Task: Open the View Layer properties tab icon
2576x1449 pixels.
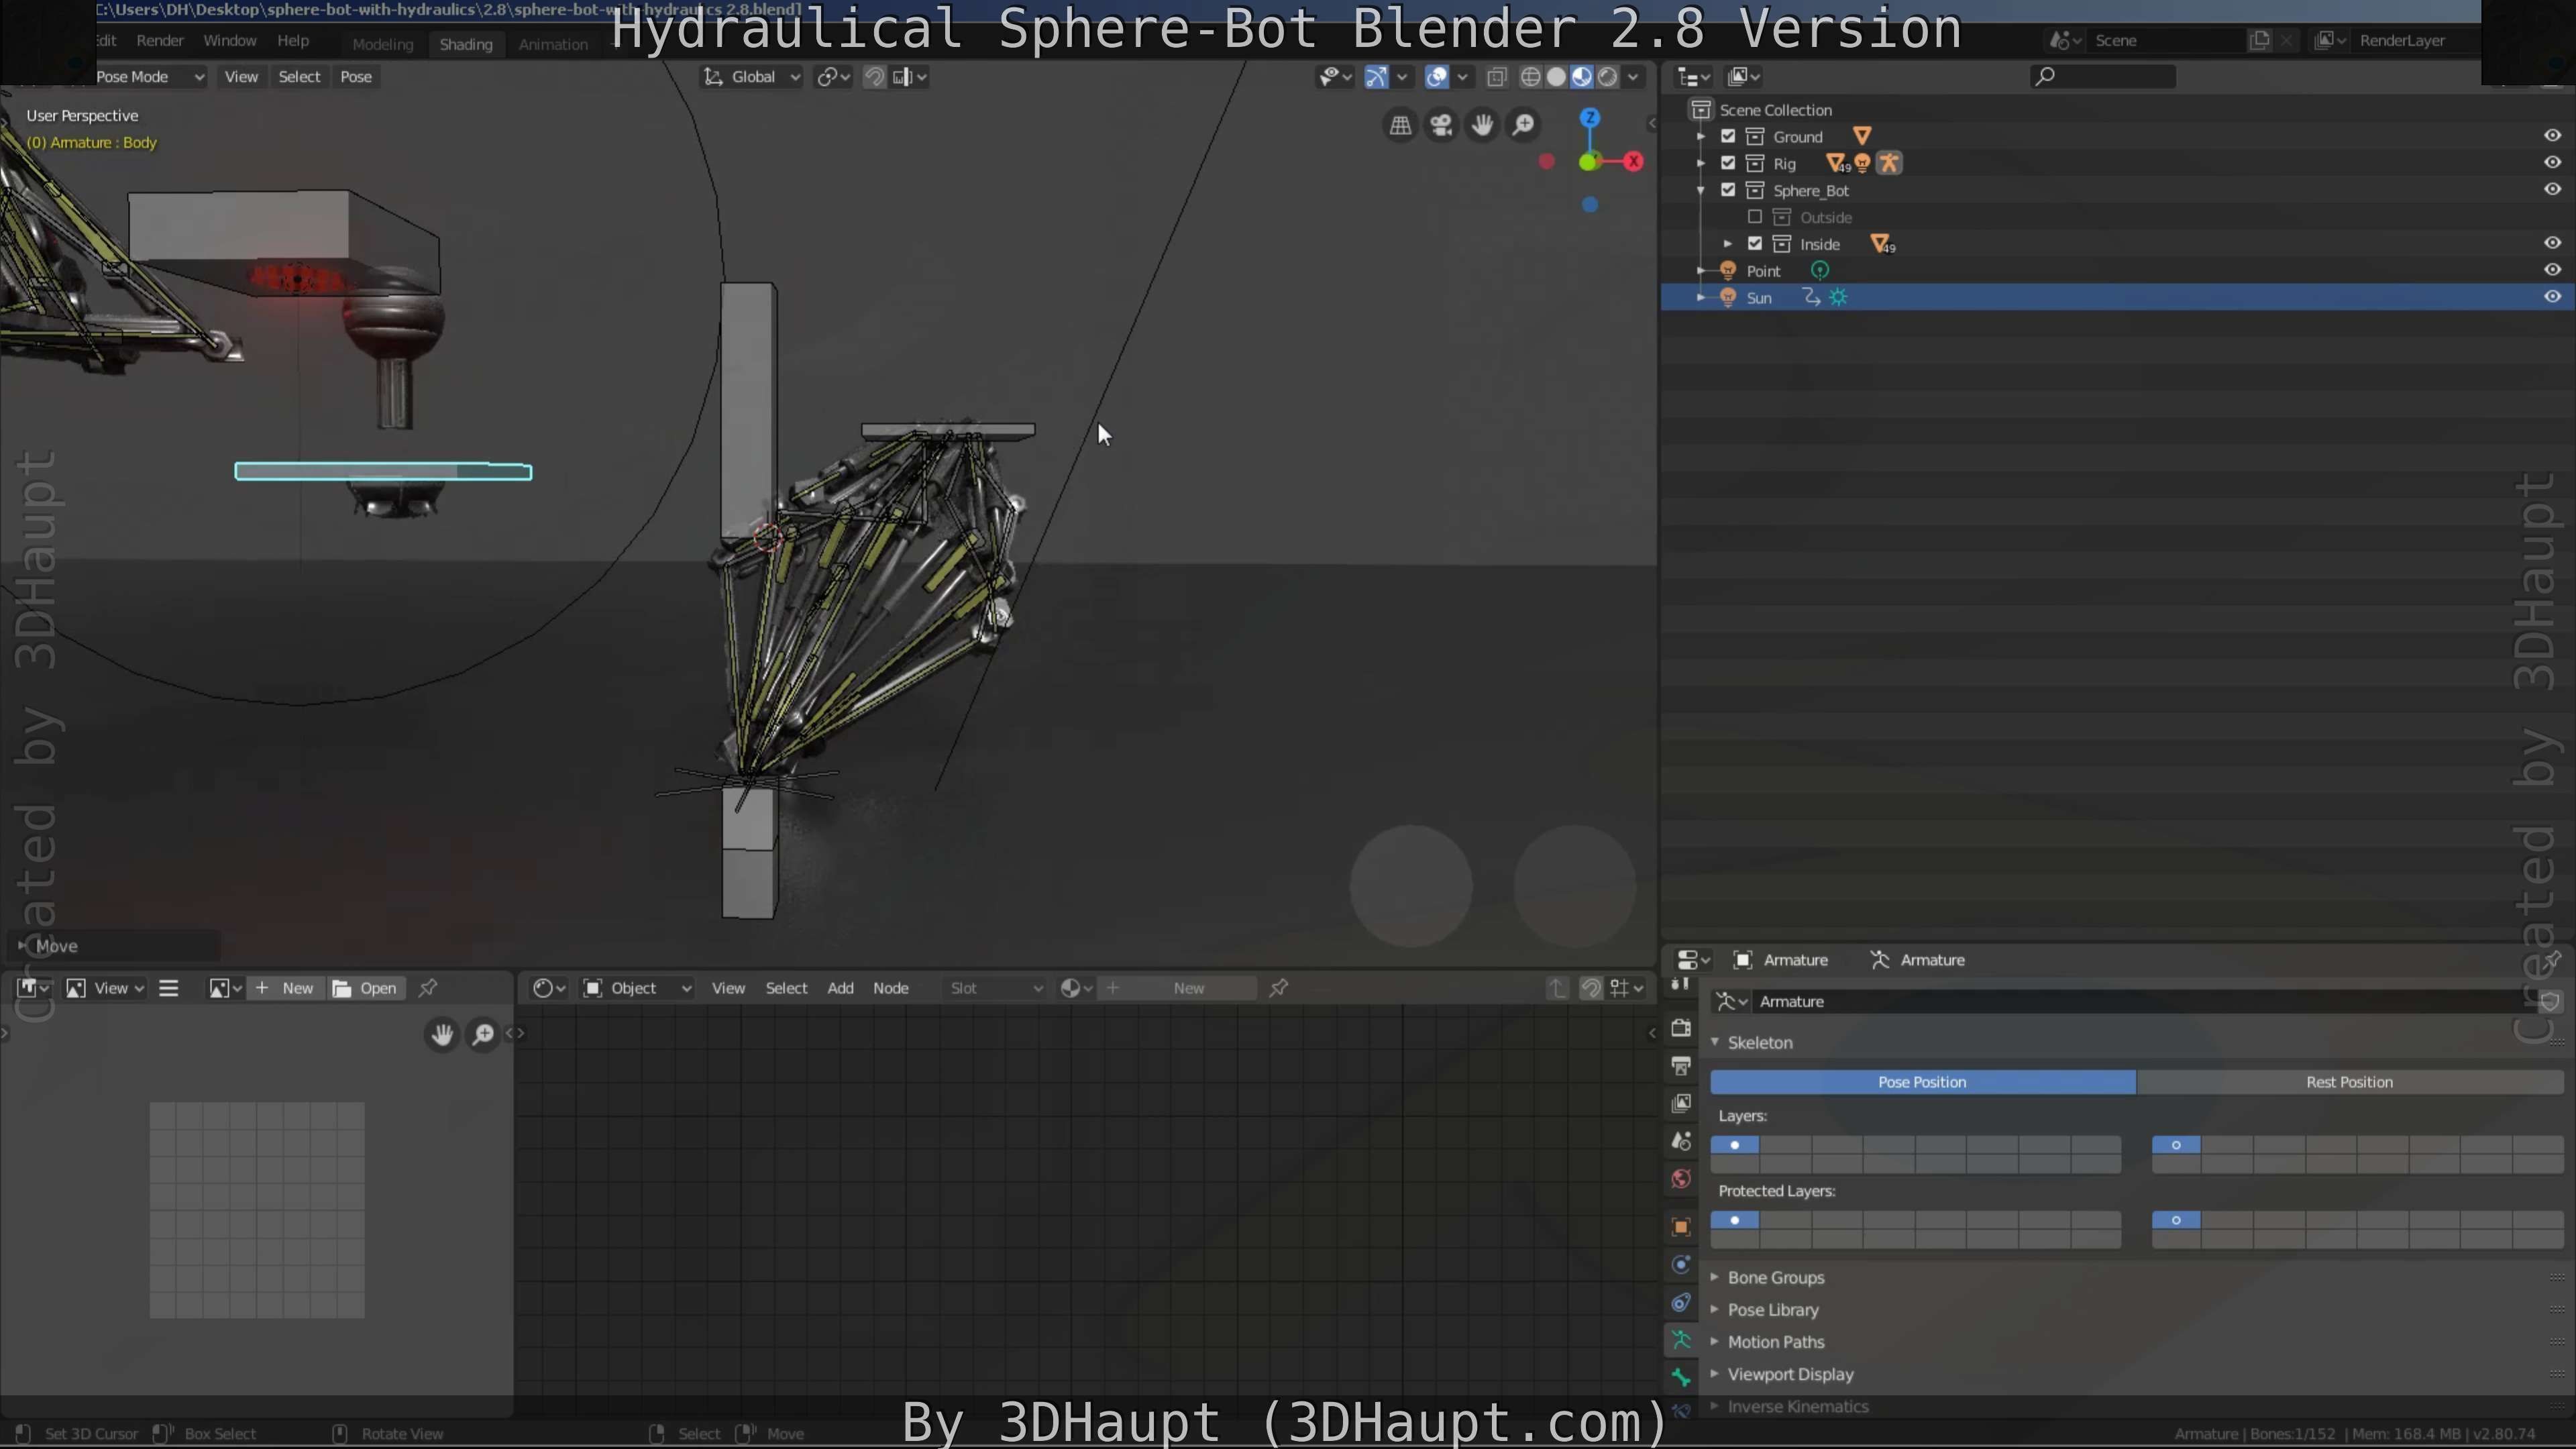Action: tap(1681, 1103)
